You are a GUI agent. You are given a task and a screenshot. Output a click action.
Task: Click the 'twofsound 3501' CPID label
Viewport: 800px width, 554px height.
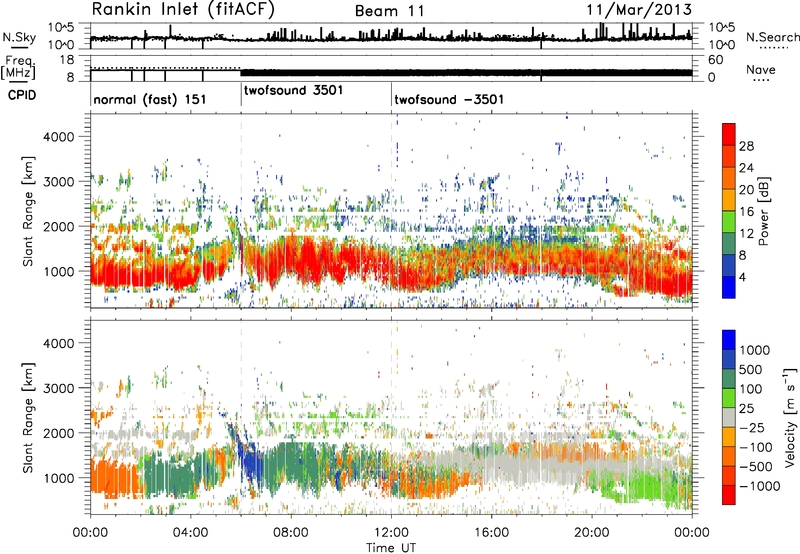[x=293, y=91]
